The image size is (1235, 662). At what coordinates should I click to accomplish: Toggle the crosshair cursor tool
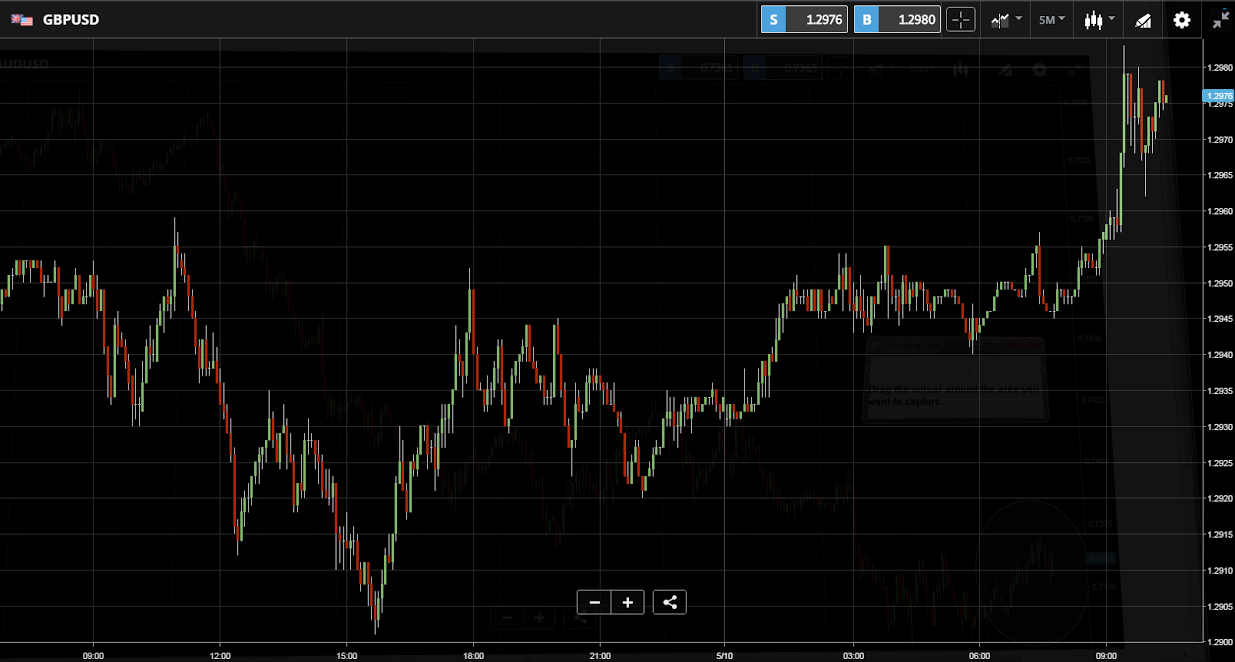click(x=960, y=19)
